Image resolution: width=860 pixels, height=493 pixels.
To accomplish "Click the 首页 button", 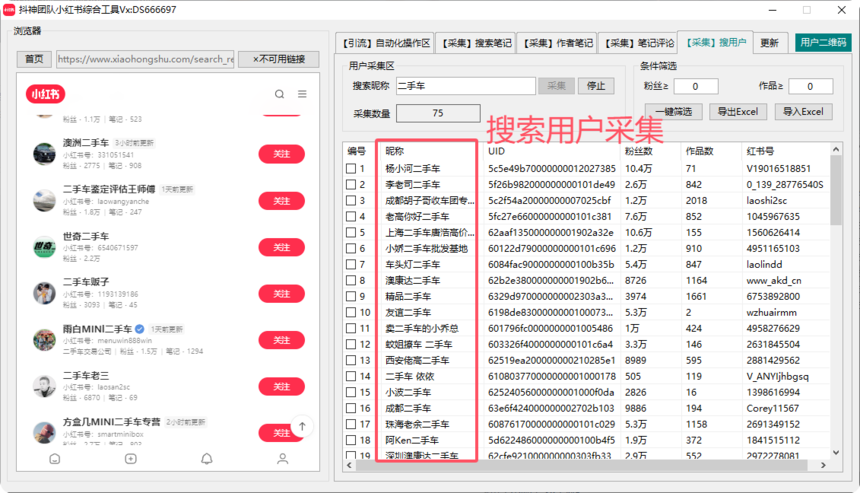I will point(34,59).
